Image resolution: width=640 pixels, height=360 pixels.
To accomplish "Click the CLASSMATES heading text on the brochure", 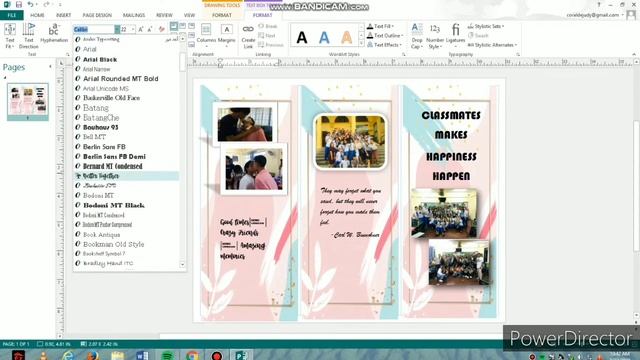I will pyautogui.click(x=451, y=116).
